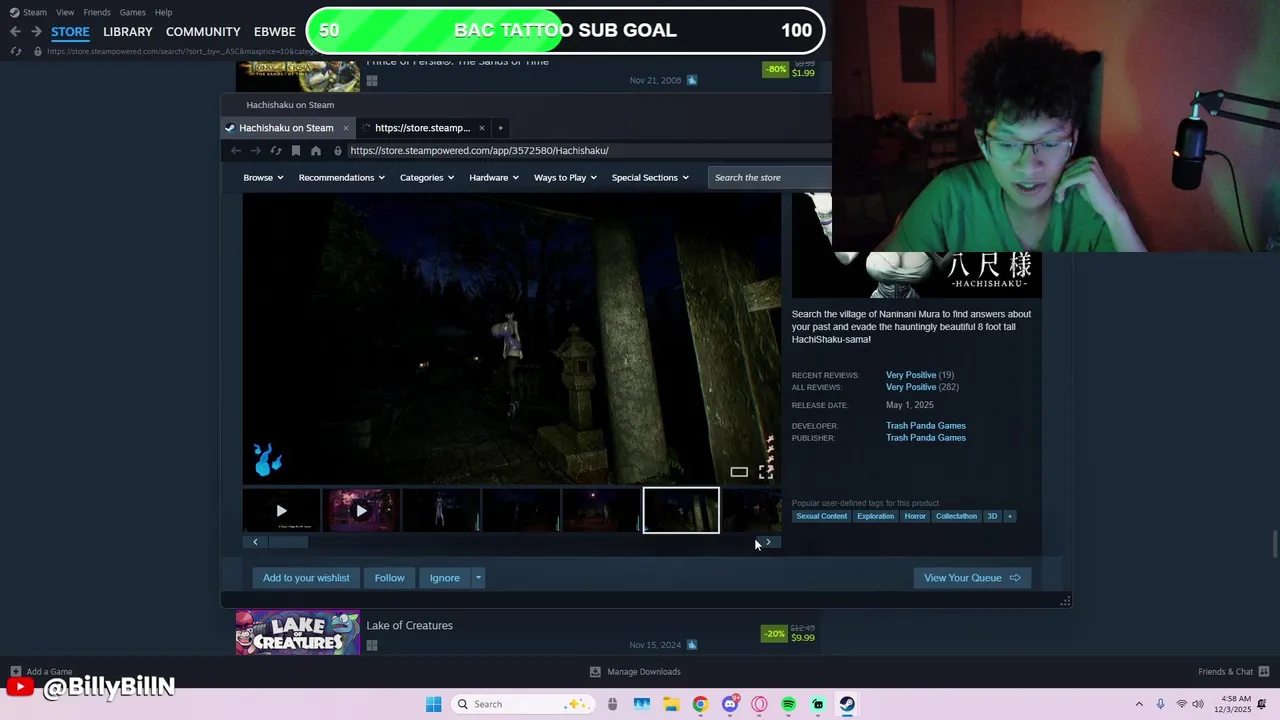Image resolution: width=1280 pixels, height=720 pixels.
Task: Open Very Positive recent reviews
Action: (911, 375)
